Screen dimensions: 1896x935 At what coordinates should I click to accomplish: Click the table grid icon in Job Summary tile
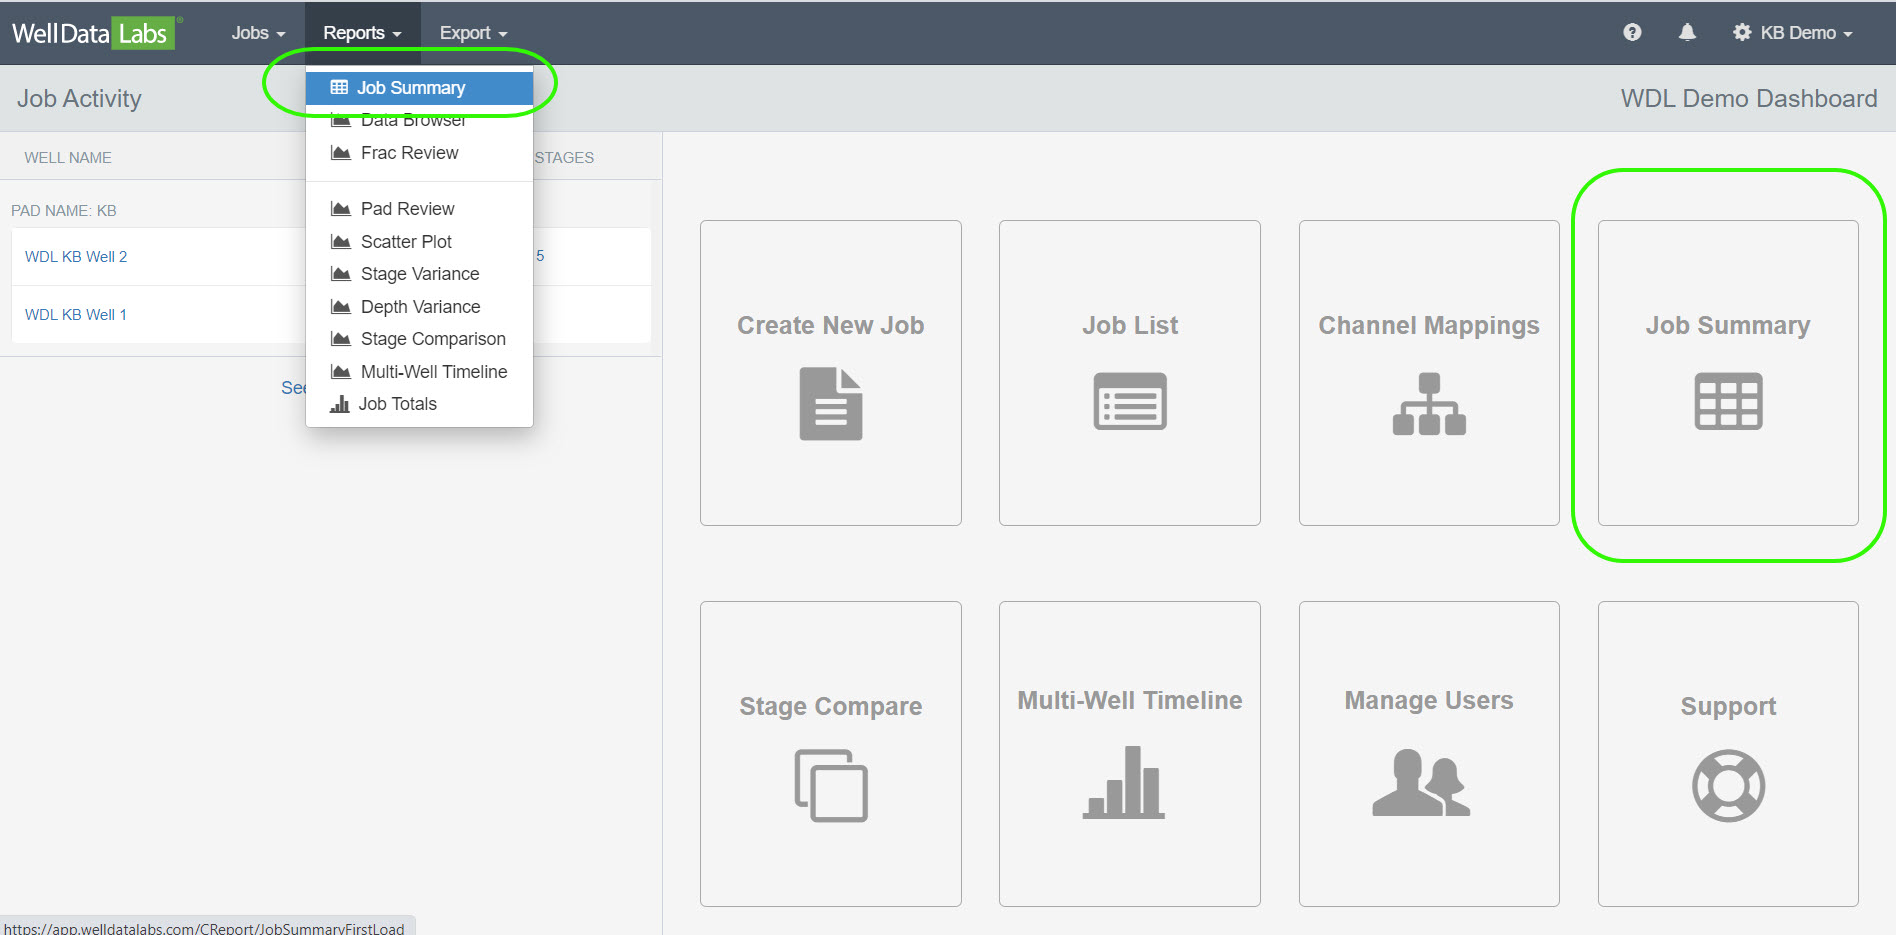click(x=1728, y=401)
